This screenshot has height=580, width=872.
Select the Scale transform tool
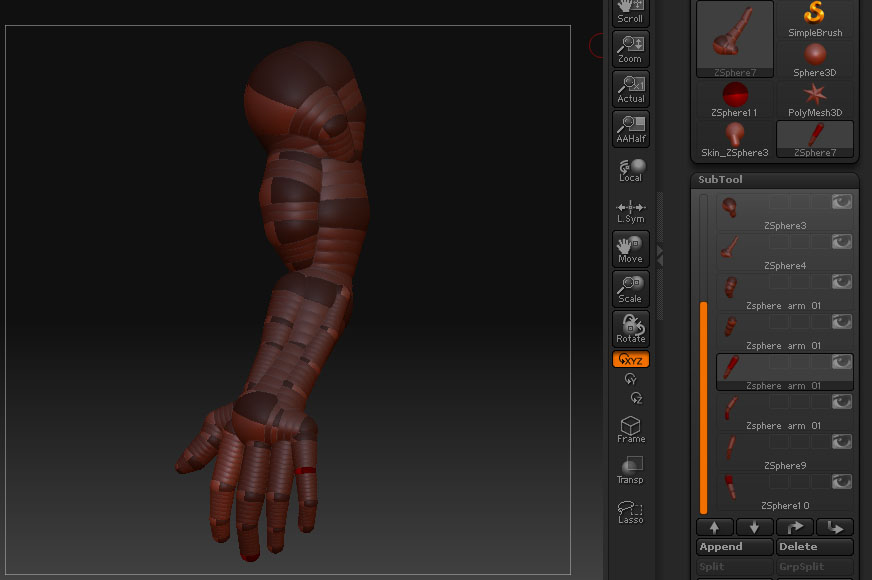point(630,289)
